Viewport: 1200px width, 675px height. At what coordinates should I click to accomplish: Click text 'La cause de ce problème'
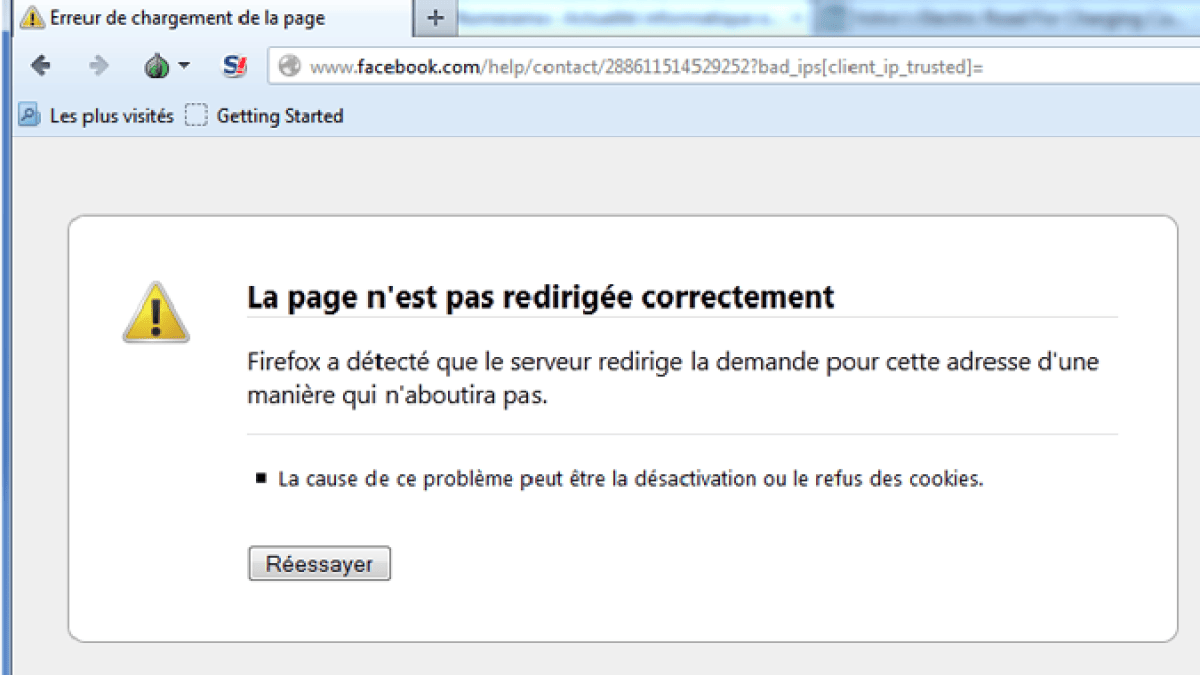[x=396, y=479]
